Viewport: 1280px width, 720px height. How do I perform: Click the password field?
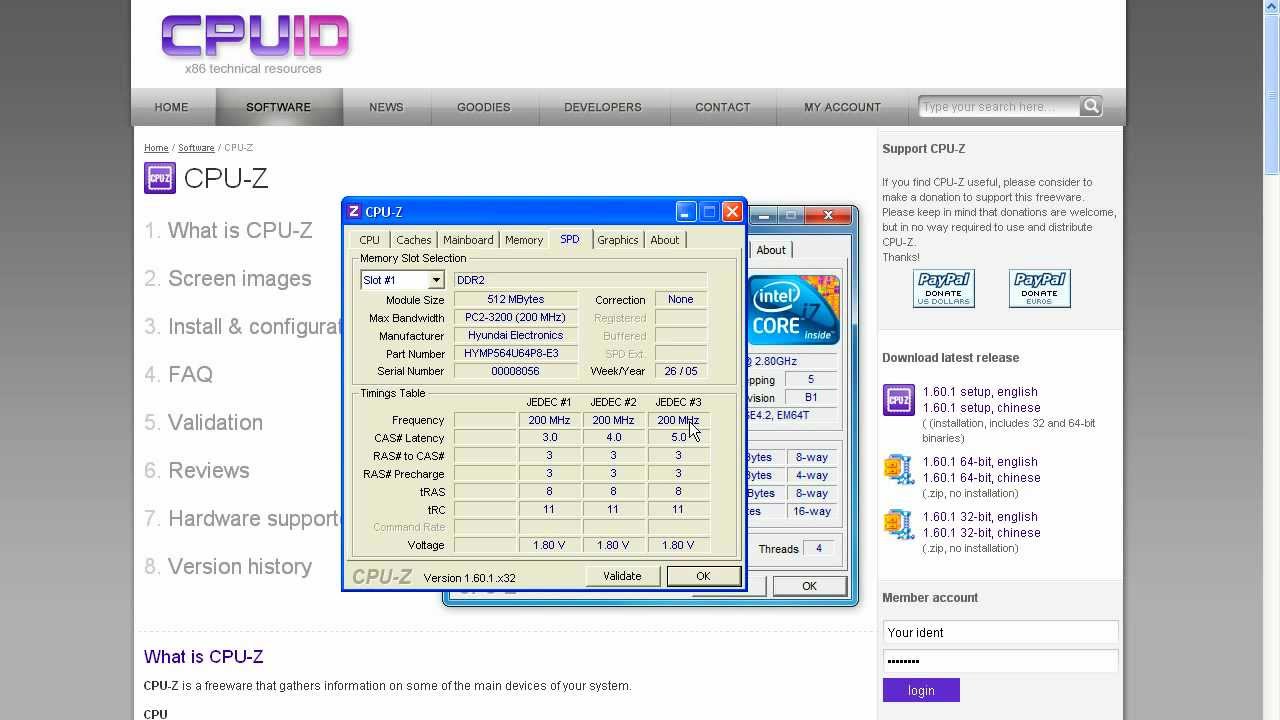coord(1000,661)
